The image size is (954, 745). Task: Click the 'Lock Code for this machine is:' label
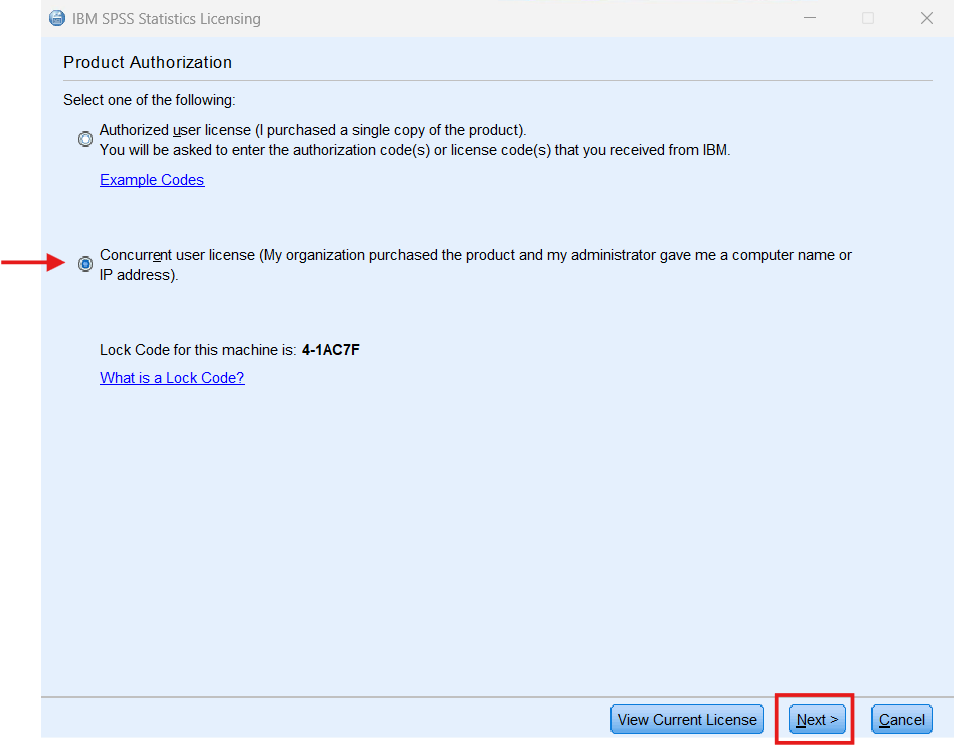pyautogui.click(x=198, y=350)
